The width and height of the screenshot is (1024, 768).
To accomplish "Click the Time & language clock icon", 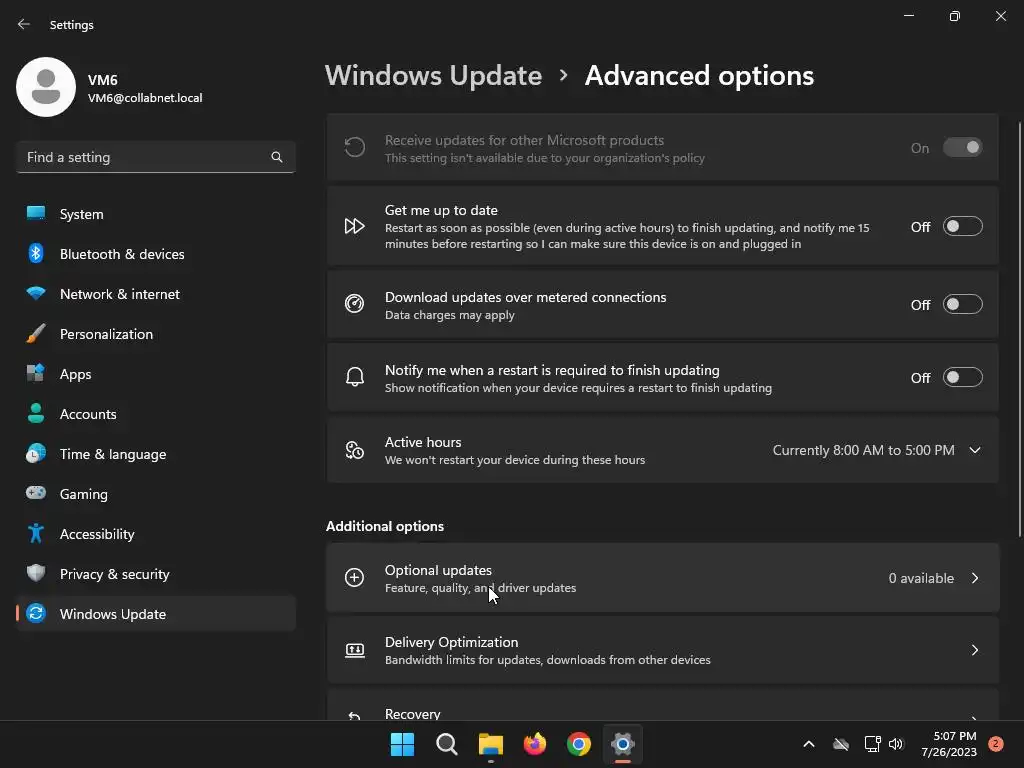I will pyautogui.click(x=36, y=453).
